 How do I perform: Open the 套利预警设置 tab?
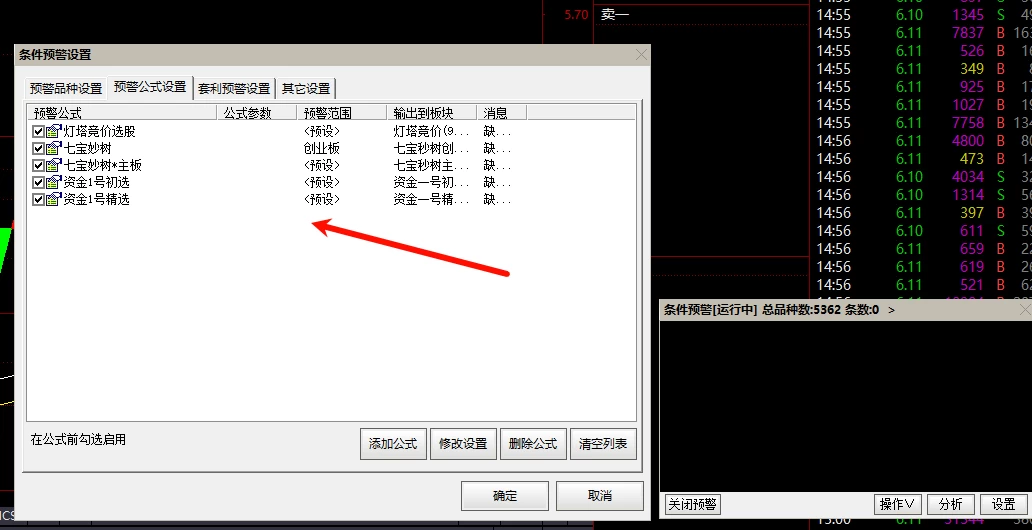coord(234,88)
